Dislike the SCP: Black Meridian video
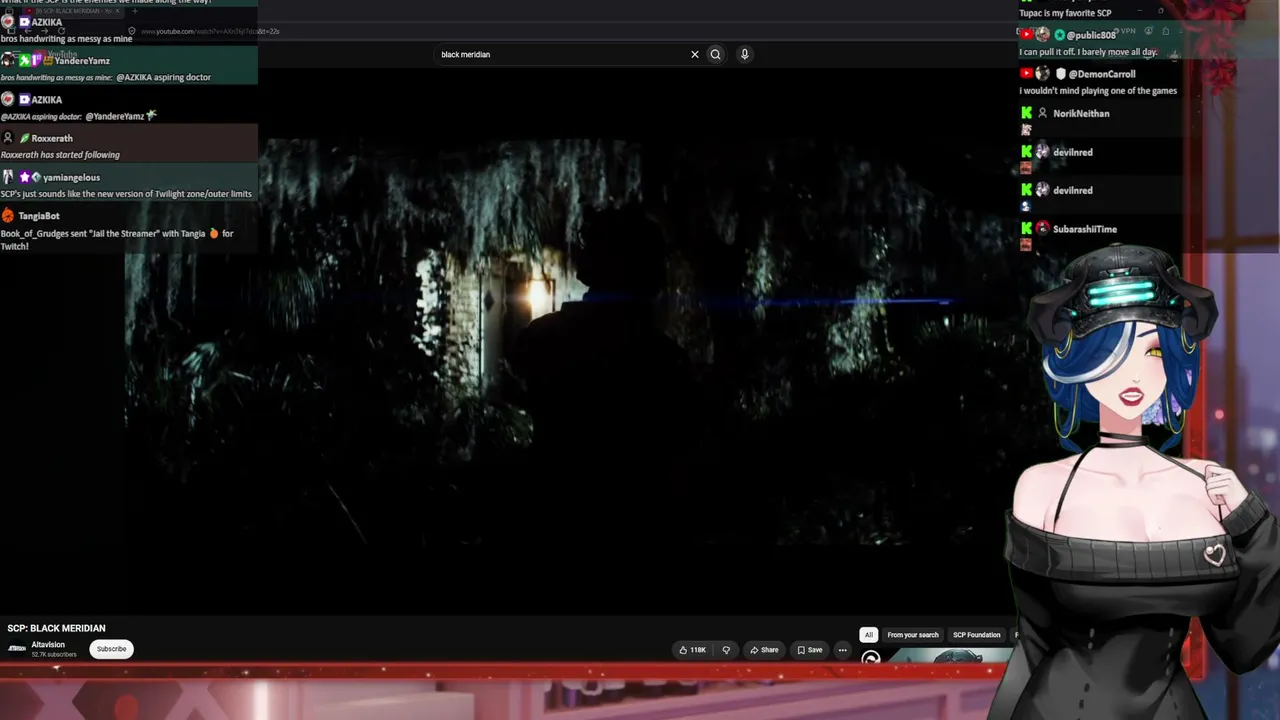This screenshot has height=720, width=1280. pyautogui.click(x=726, y=650)
